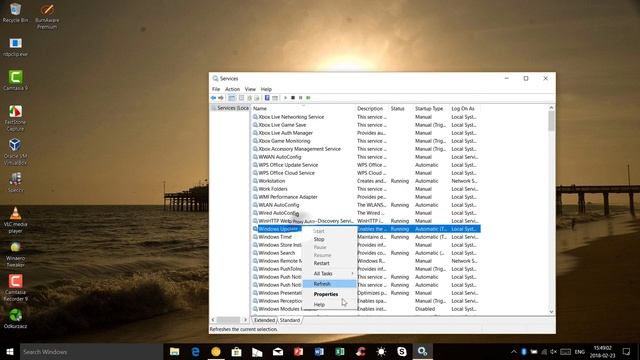Choose Stop in the context menu
Viewport: 640px width, 360px height.
[x=330, y=239]
